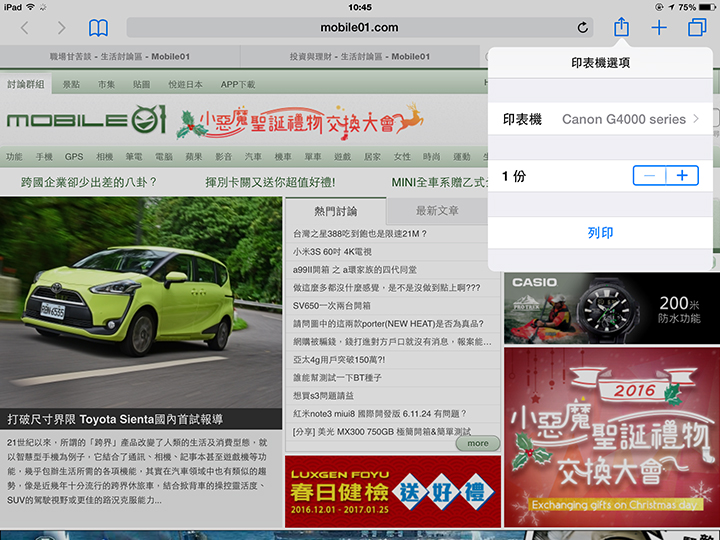Switch to 投資與理財 browser tab
The image size is (720, 540).
point(360,56)
